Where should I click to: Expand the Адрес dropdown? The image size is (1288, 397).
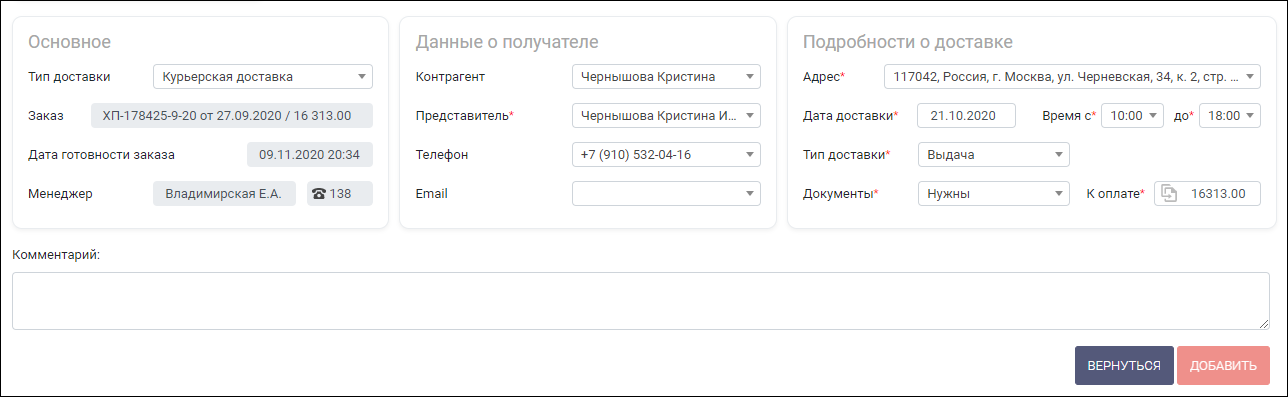[x=1072, y=77]
